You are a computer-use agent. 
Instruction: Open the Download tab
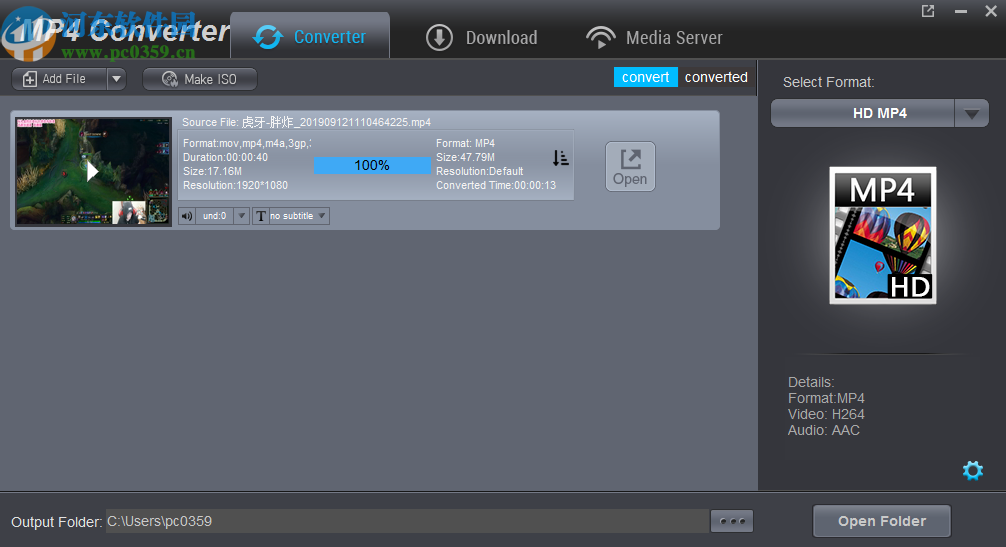[x=482, y=37]
